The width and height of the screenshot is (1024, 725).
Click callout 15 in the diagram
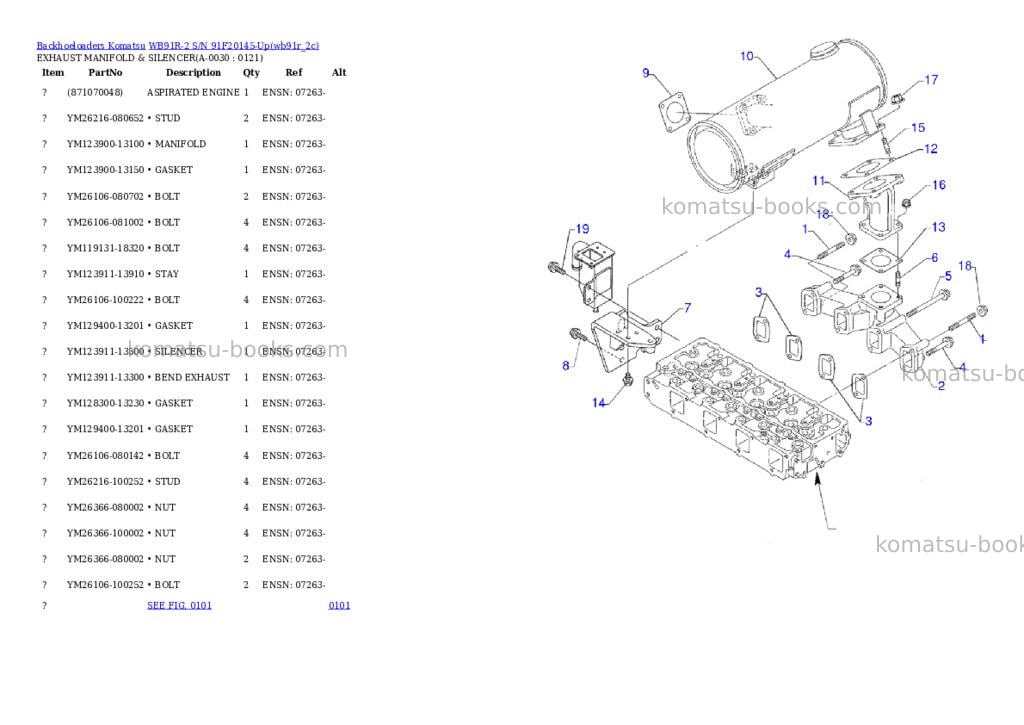918,127
